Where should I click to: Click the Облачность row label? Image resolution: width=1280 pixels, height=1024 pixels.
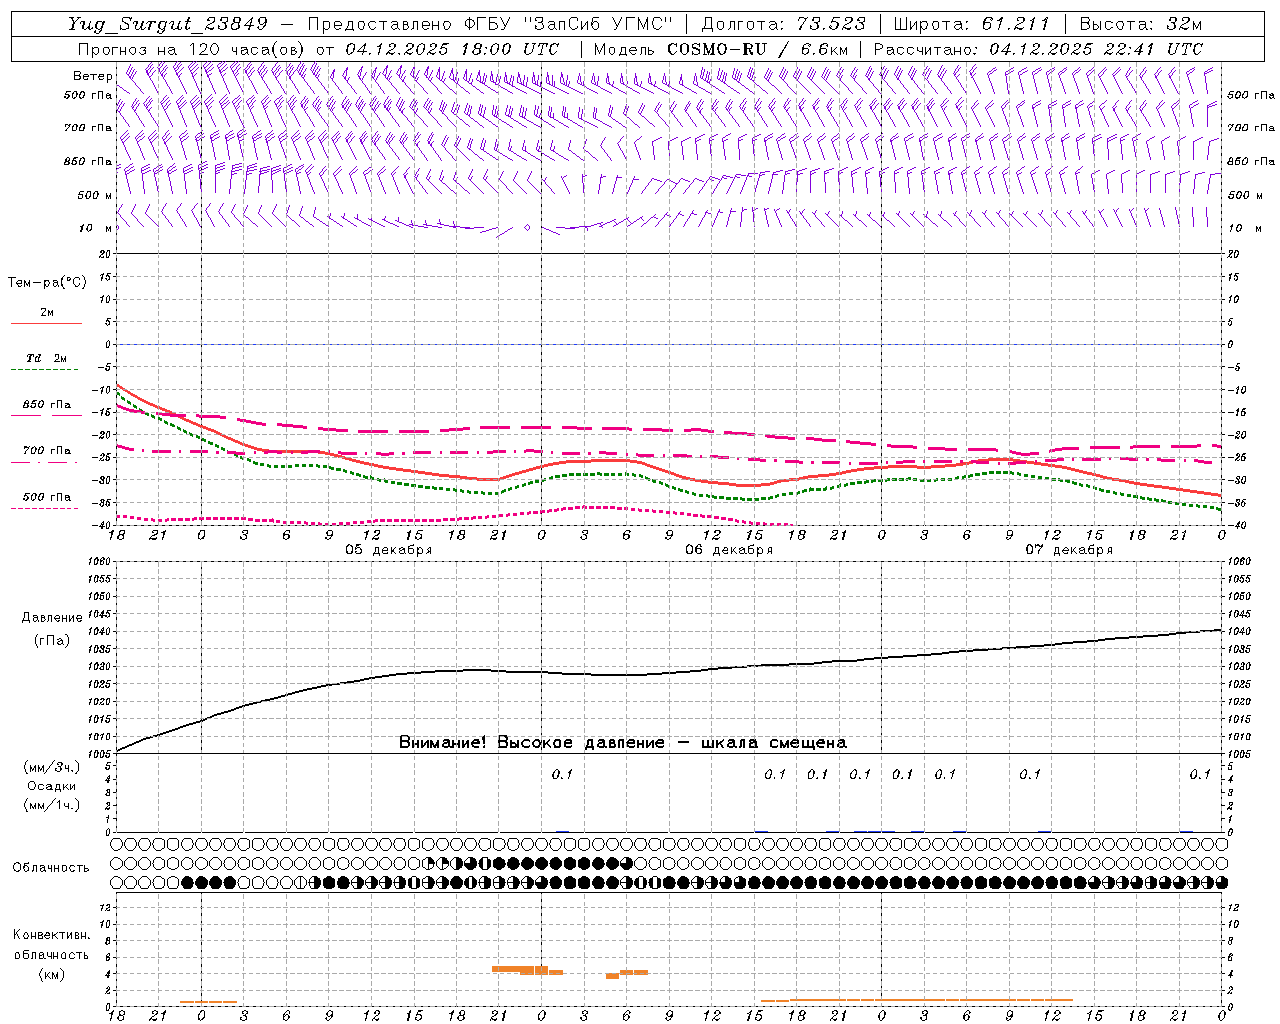coord(51,868)
